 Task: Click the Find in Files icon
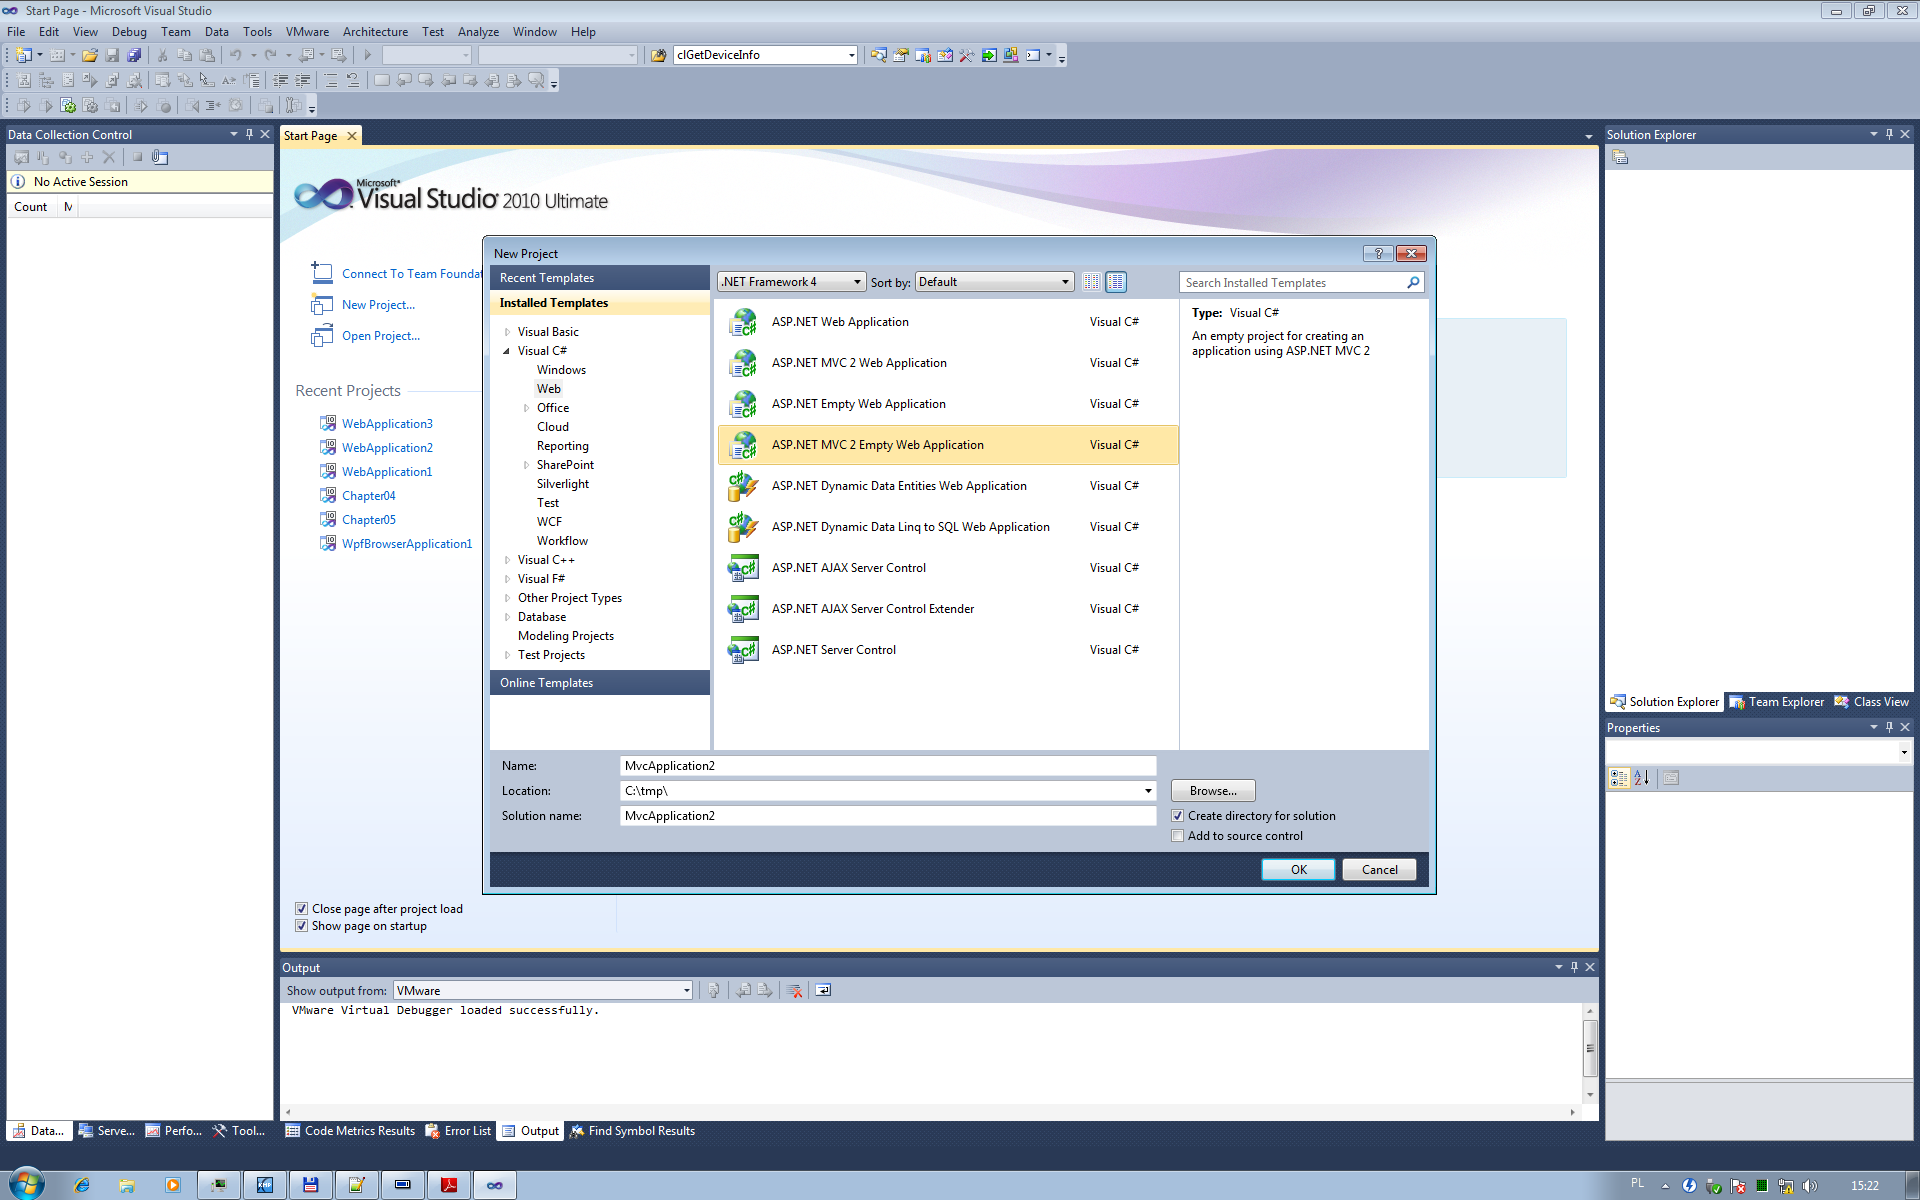[x=658, y=55]
